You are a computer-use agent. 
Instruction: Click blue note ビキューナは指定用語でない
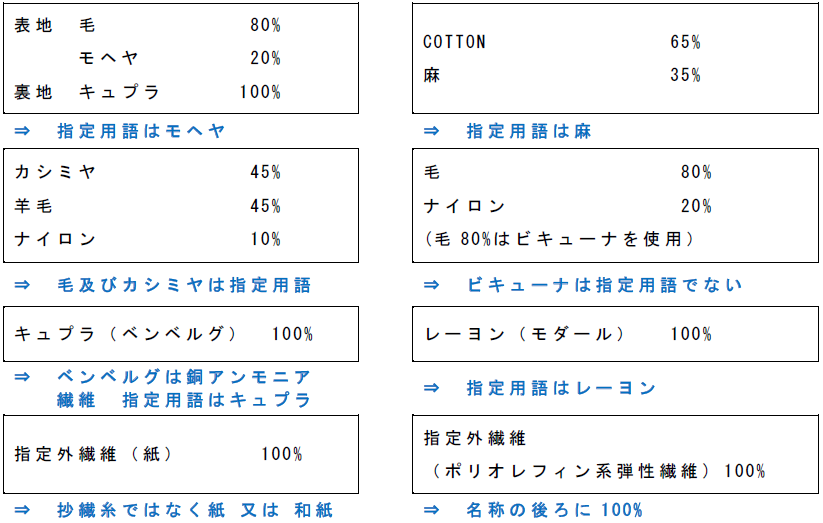tap(604, 285)
